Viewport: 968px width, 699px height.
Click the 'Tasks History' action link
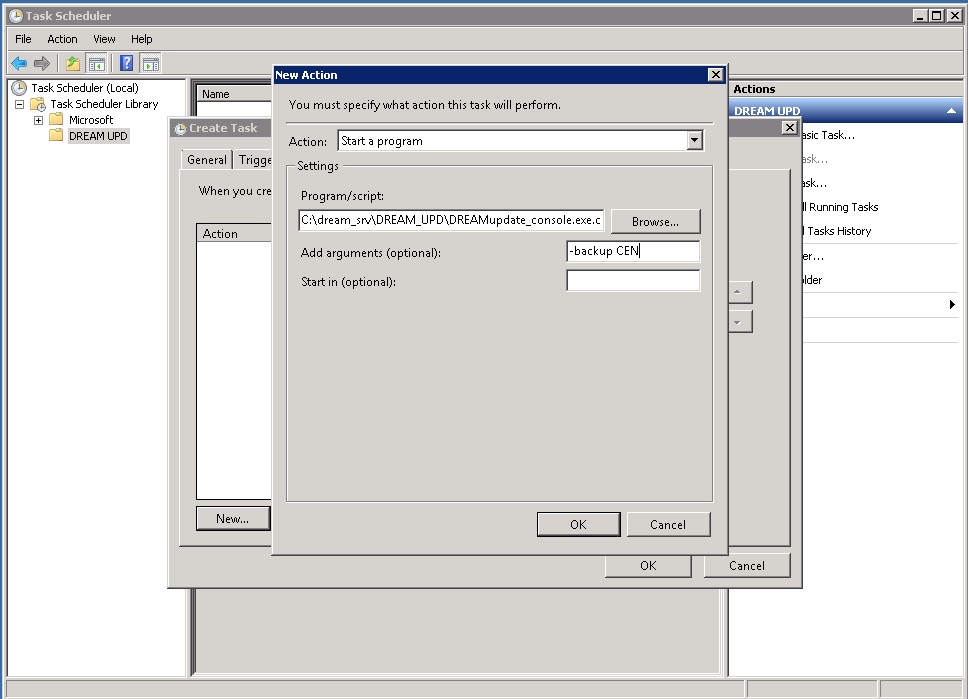839,231
